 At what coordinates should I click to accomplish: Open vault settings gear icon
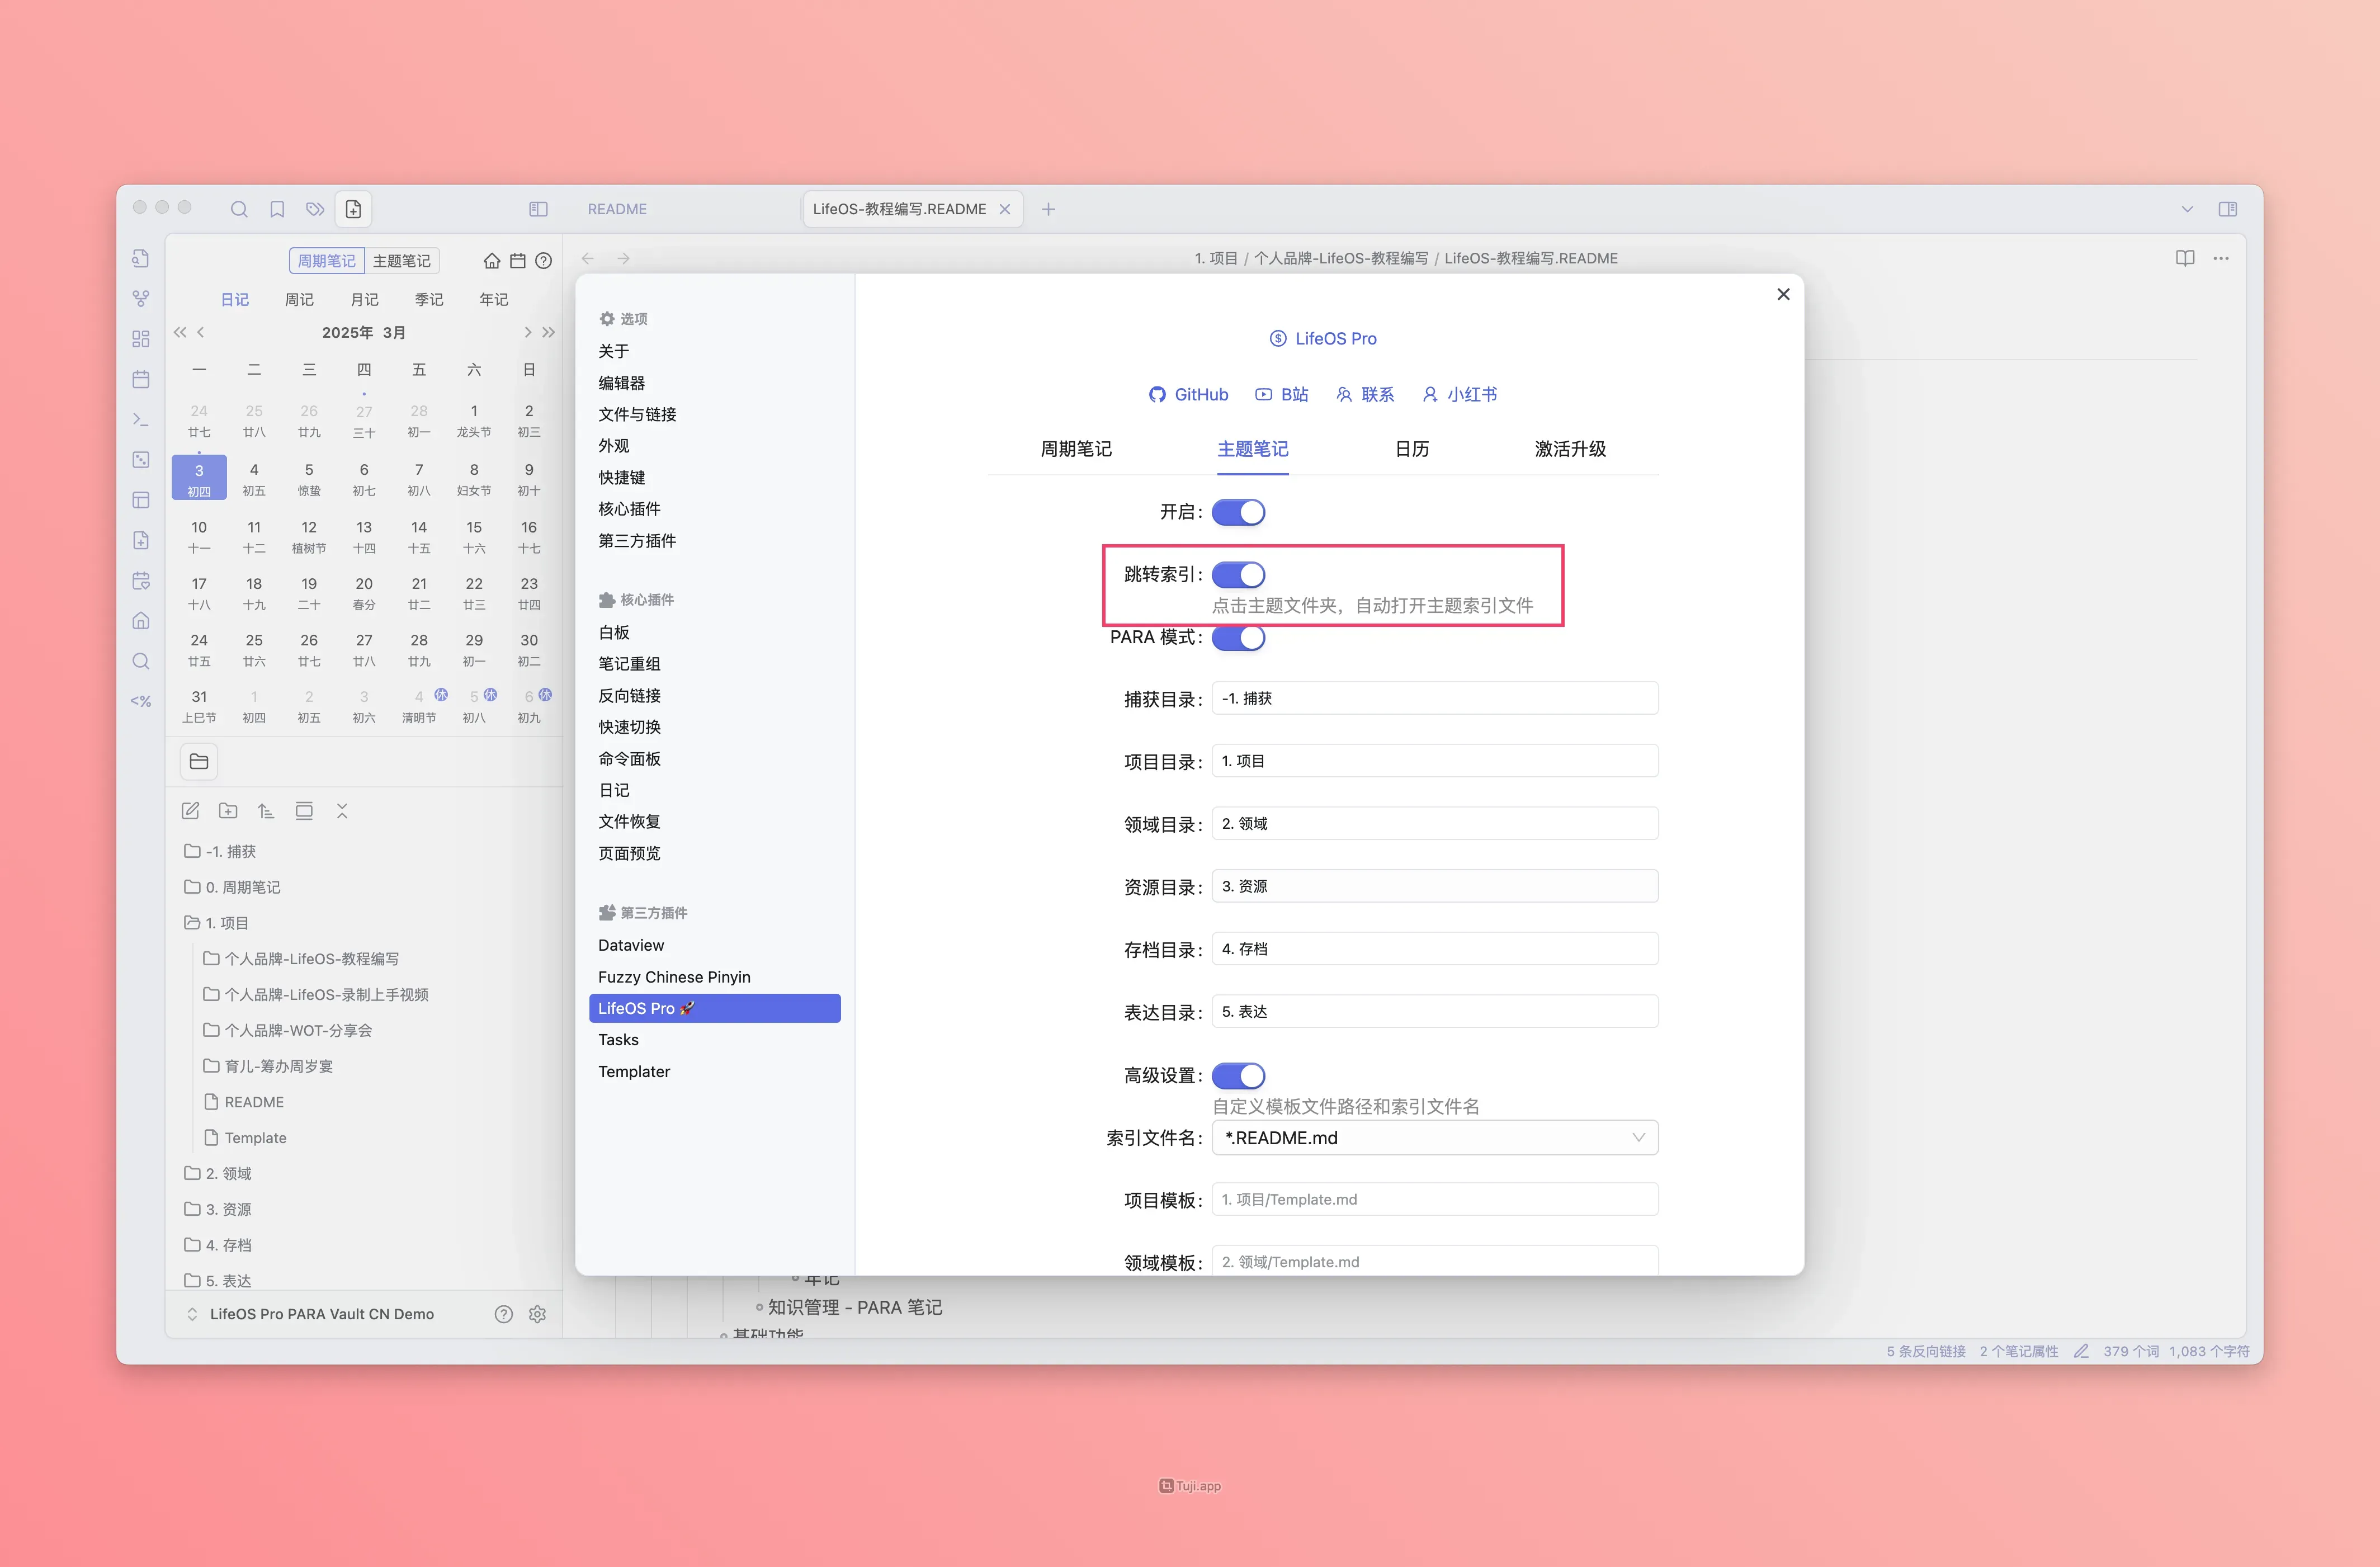point(537,1314)
